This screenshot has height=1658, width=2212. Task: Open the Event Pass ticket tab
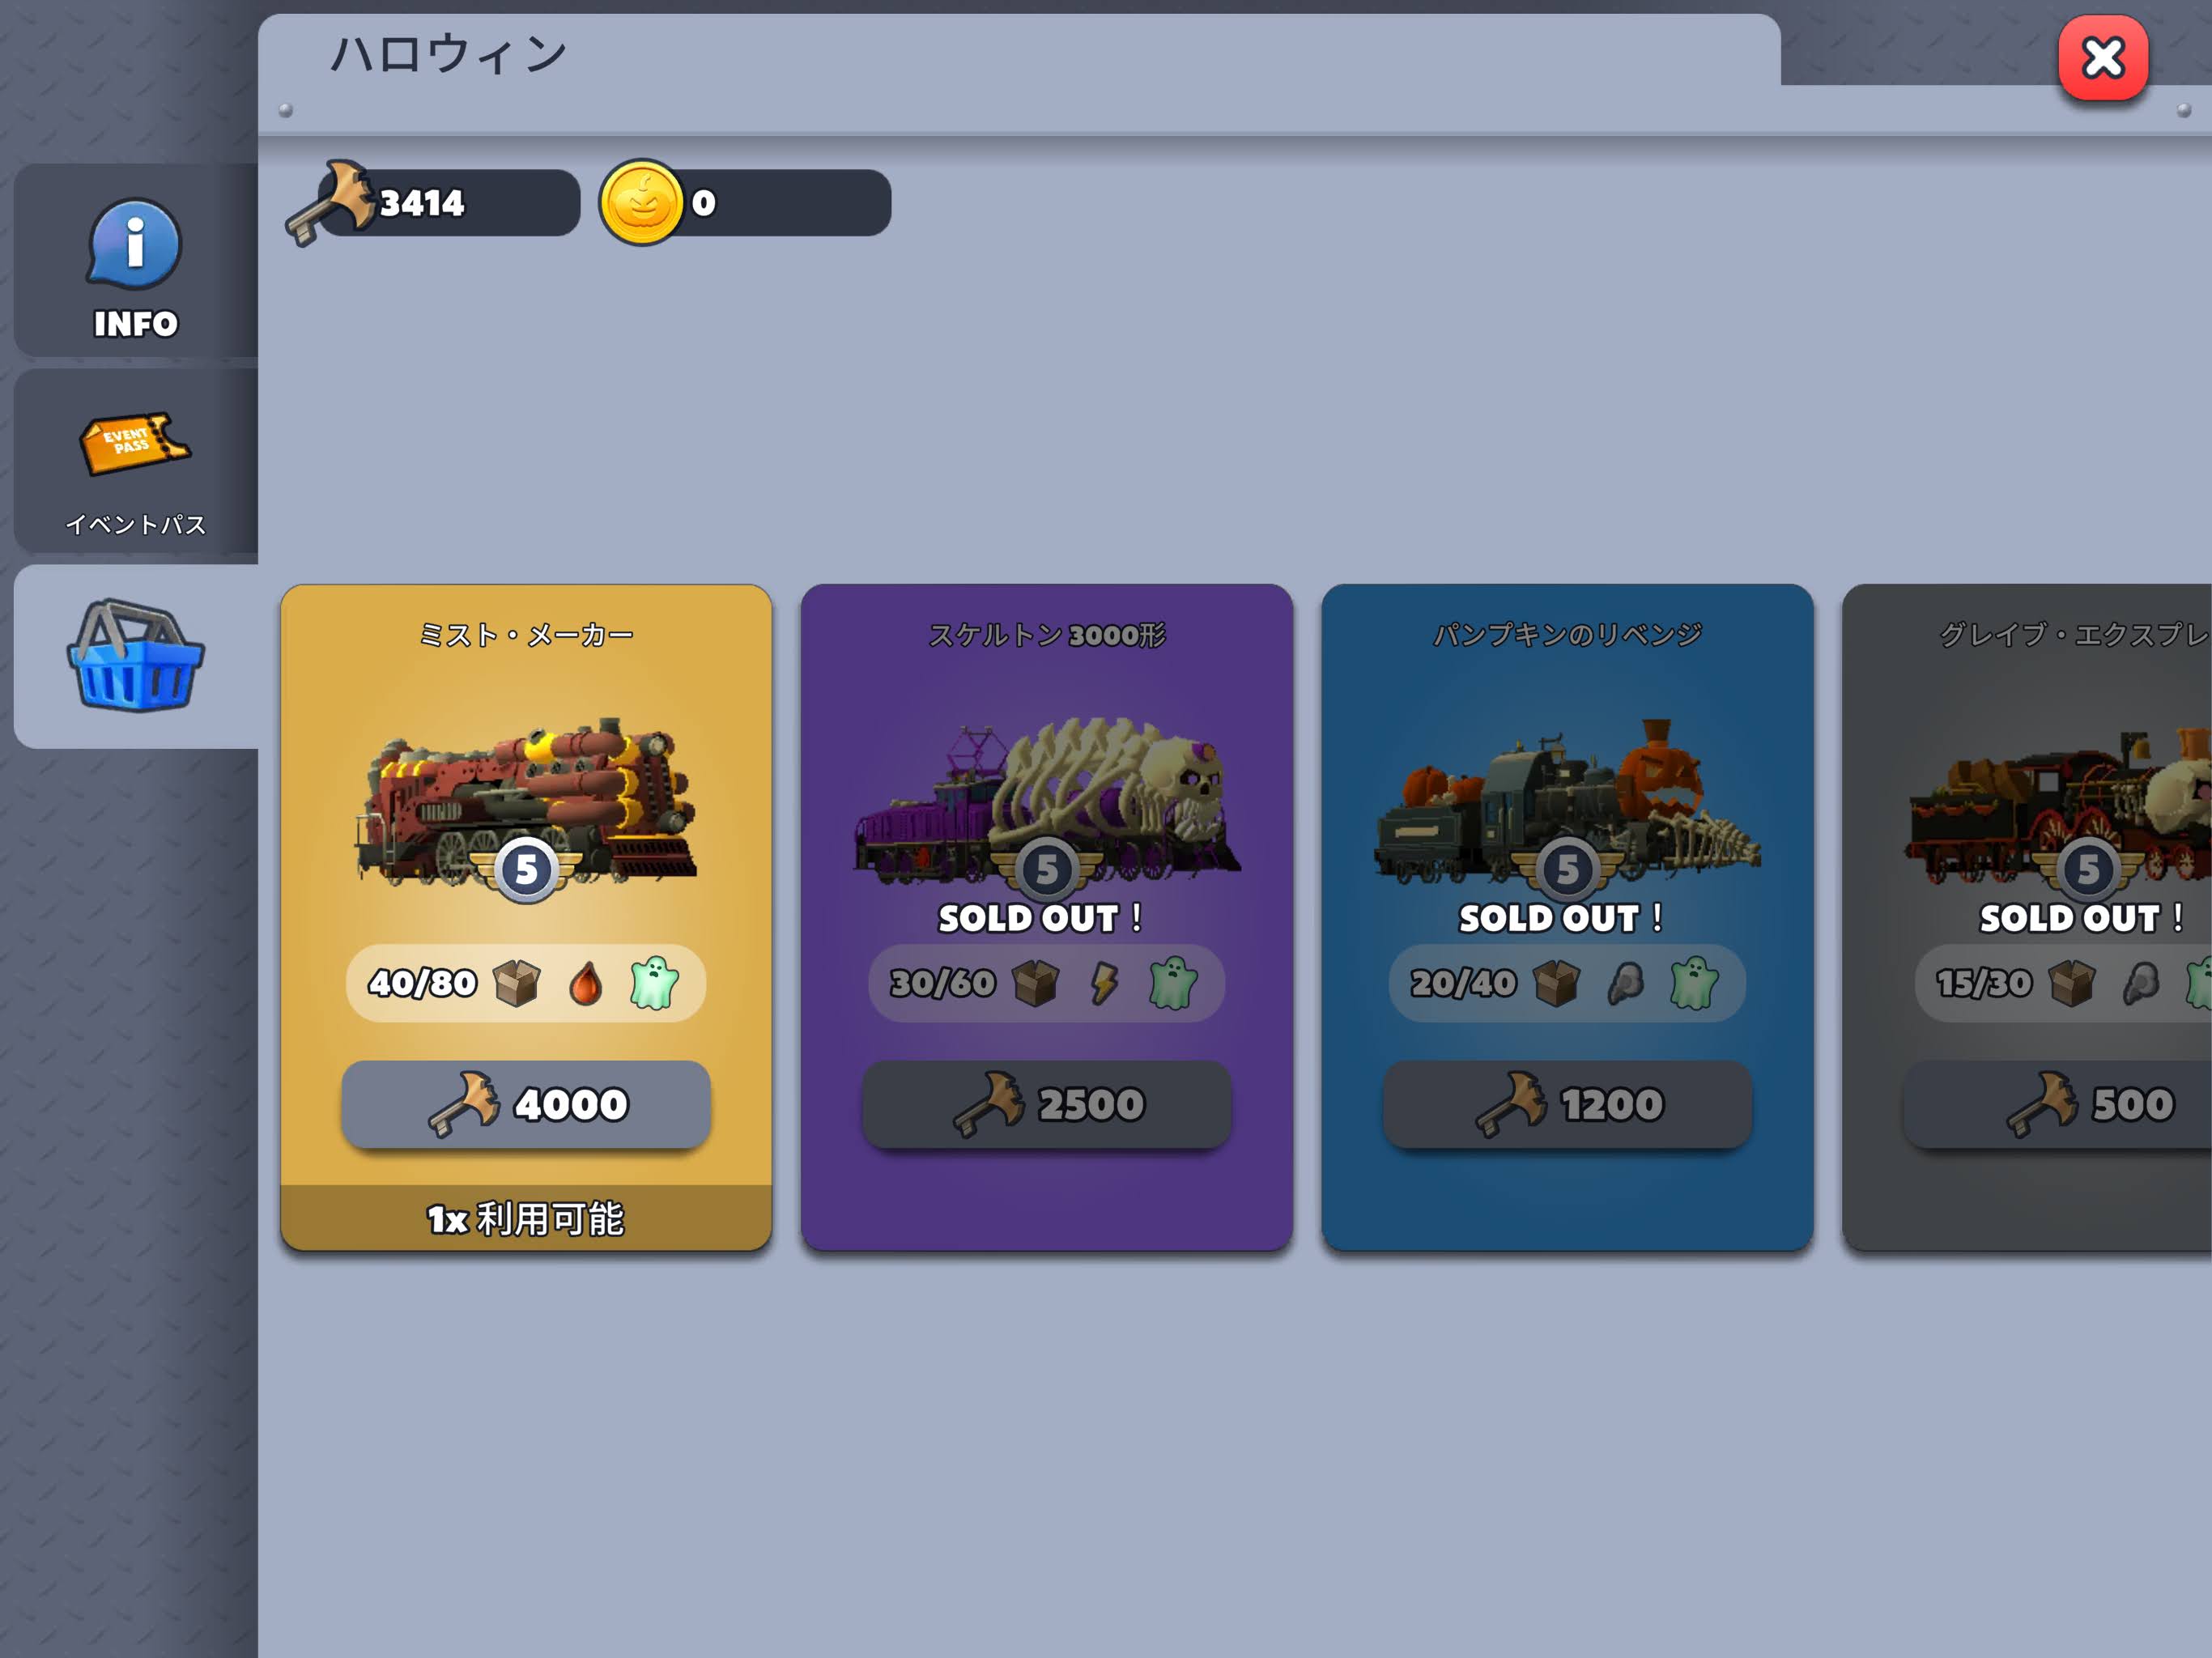point(135,461)
